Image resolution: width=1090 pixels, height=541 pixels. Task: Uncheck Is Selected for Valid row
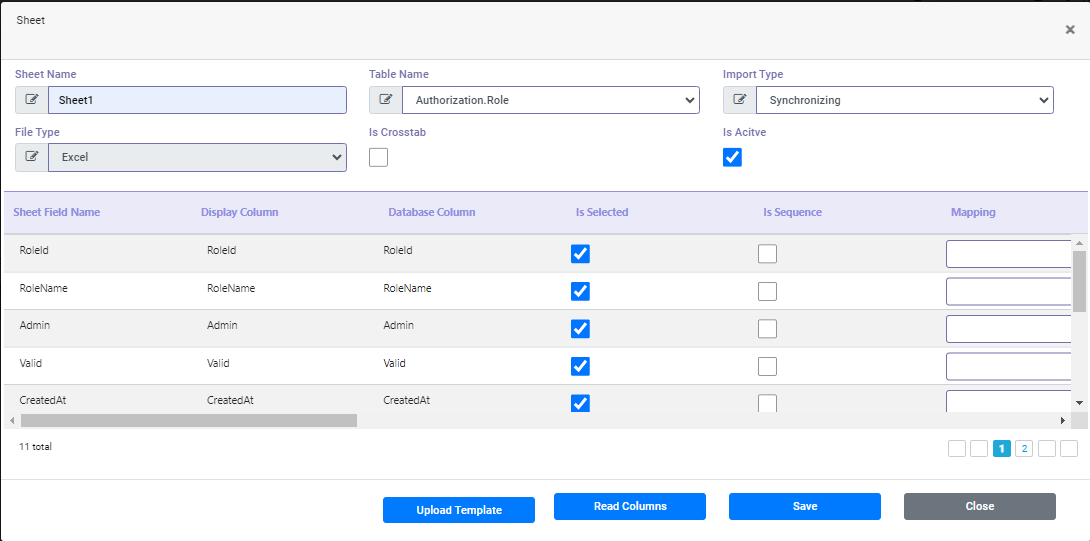click(x=580, y=366)
